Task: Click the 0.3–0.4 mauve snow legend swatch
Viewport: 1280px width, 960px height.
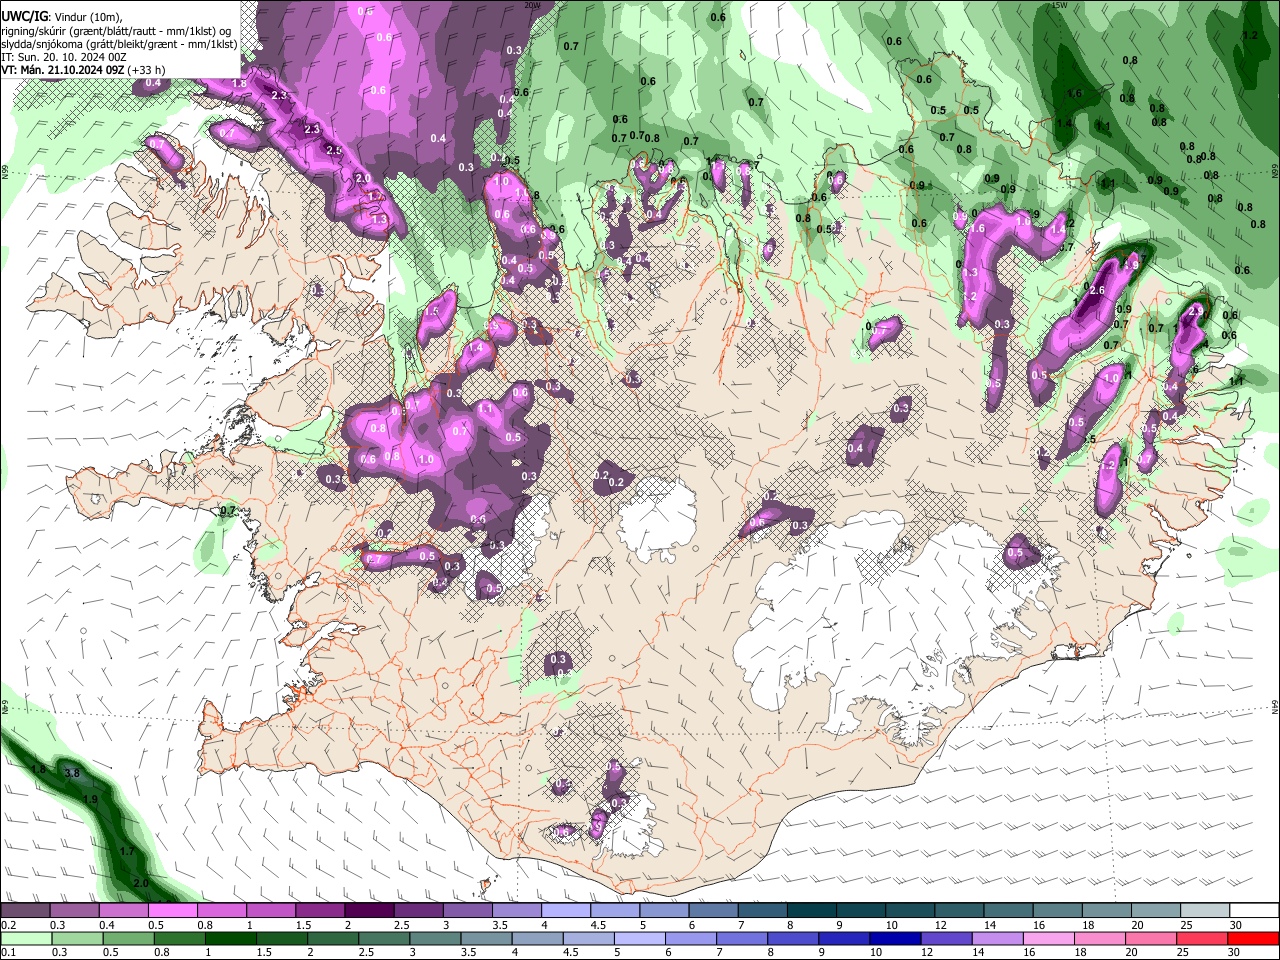Action: (x=75, y=911)
